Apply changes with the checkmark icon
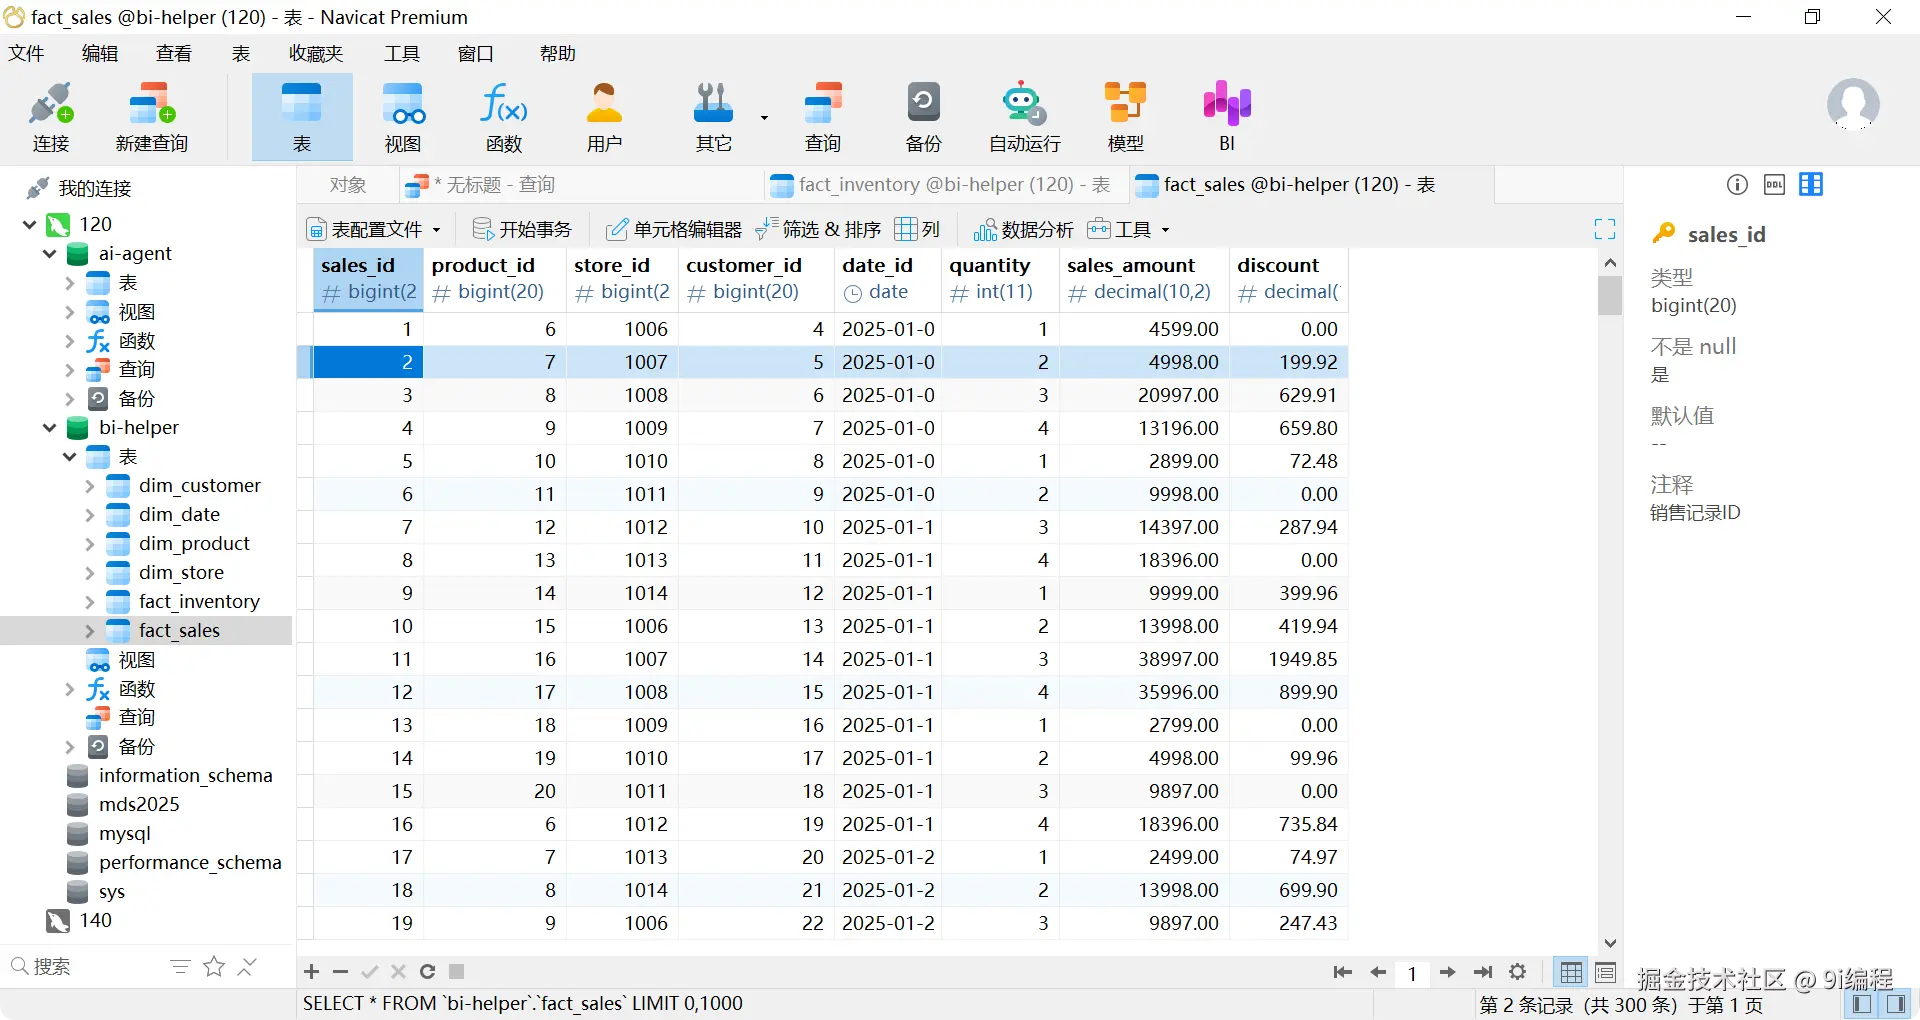 coord(369,971)
